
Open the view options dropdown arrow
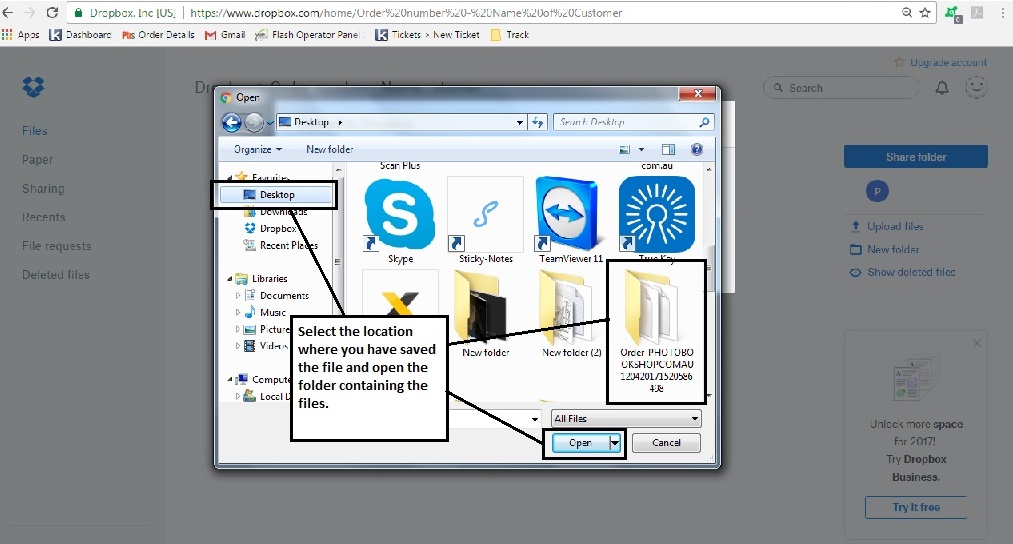641,149
